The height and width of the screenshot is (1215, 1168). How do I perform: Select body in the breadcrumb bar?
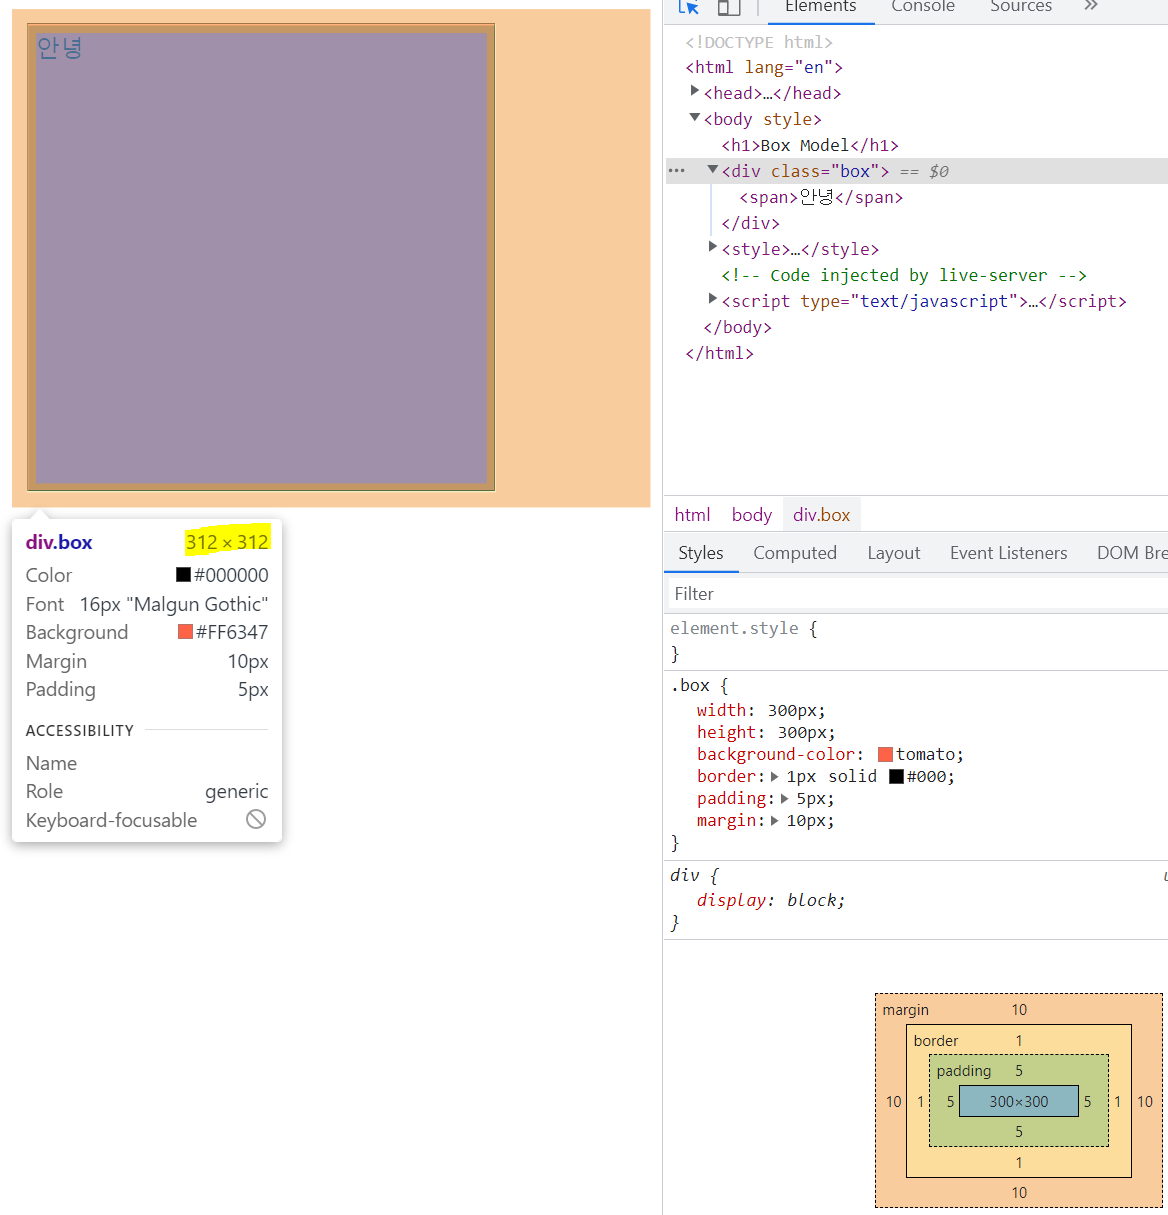pyautogui.click(x=752, y=515)
